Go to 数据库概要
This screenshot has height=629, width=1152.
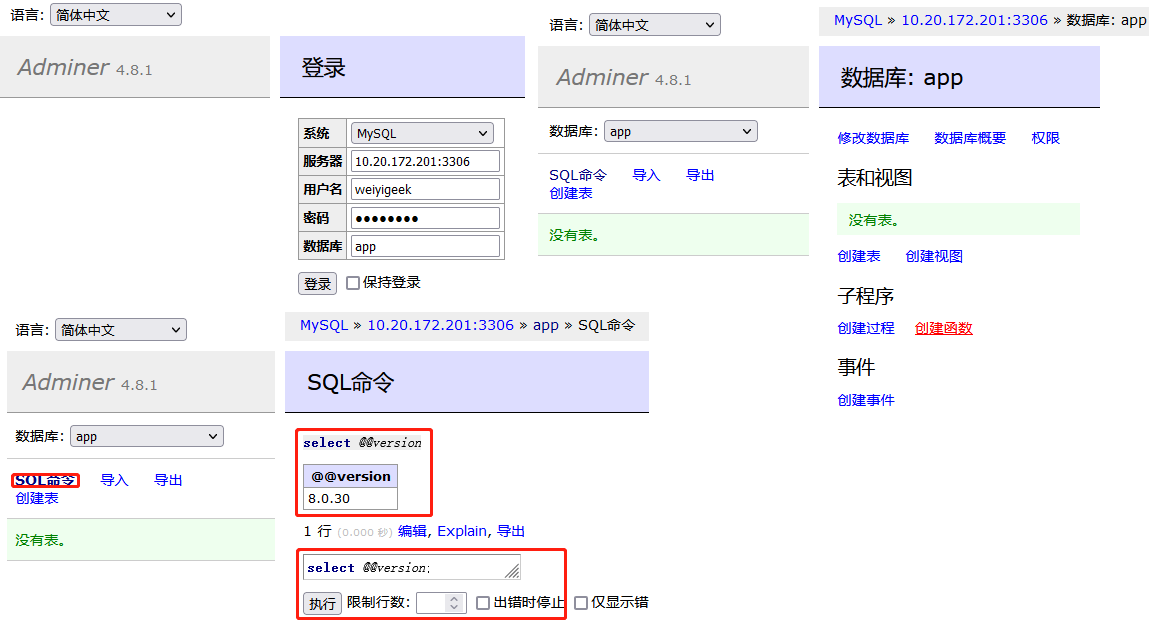(970, 138)
